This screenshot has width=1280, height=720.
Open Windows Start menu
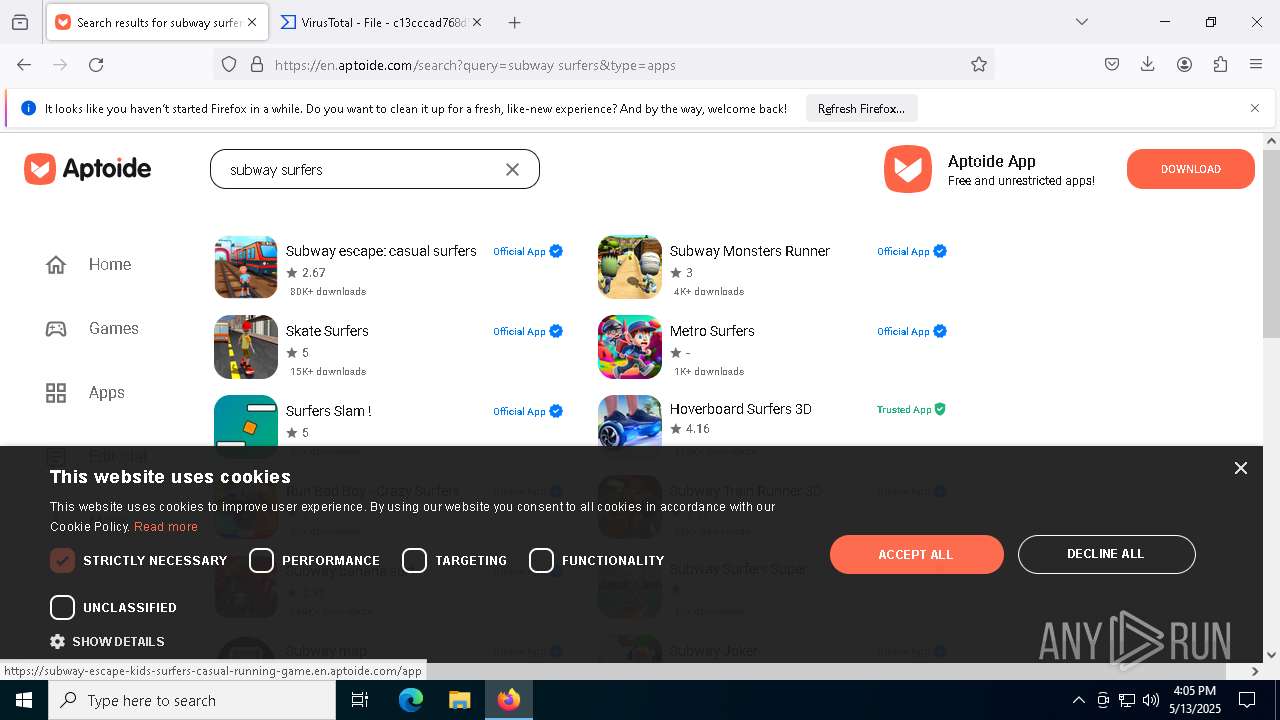24,700
